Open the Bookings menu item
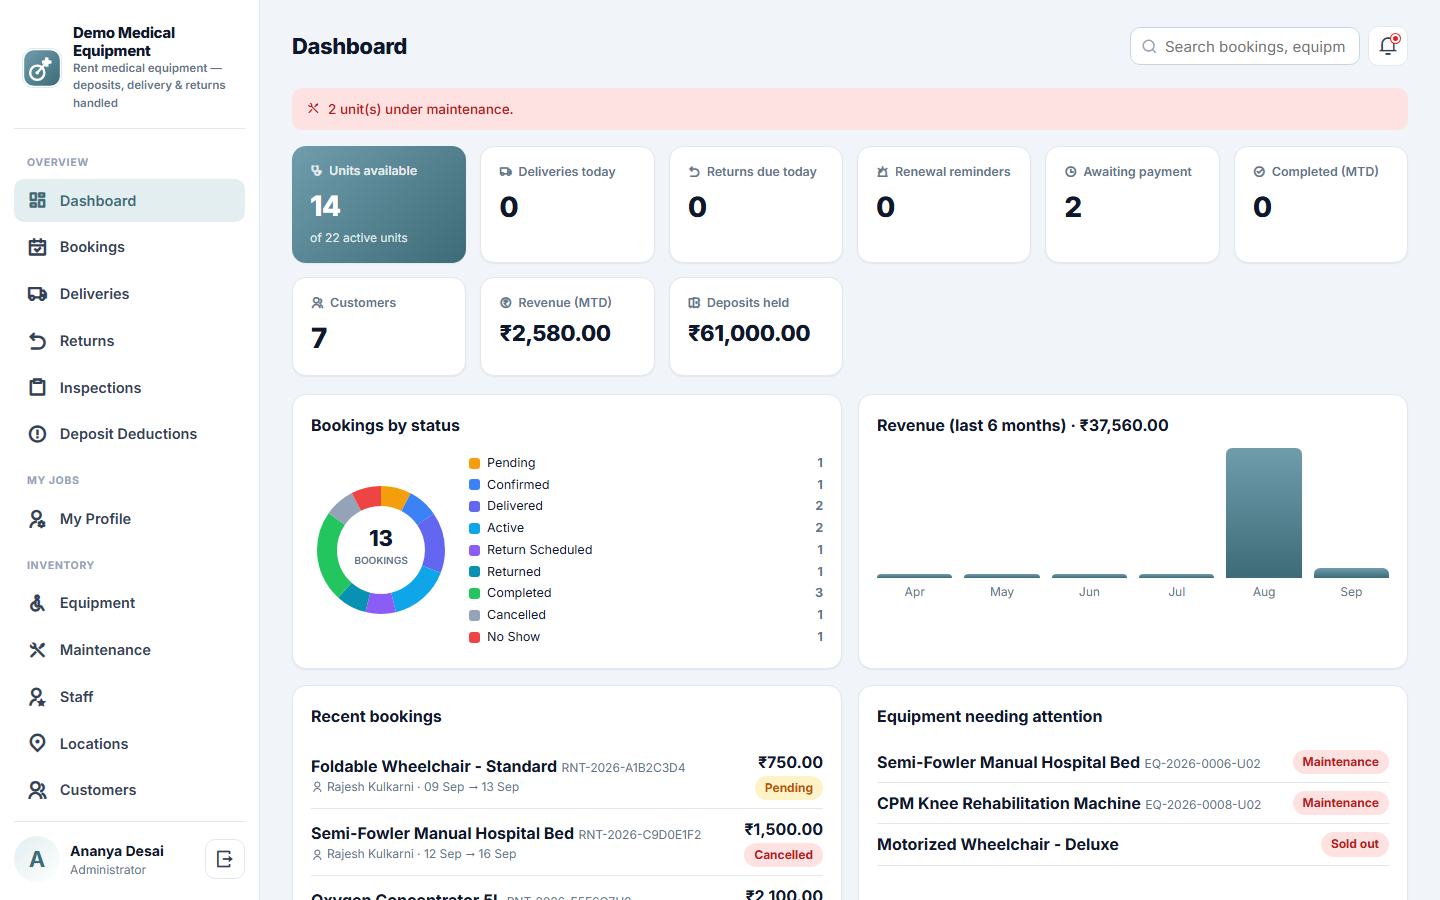The height and width of the screenshot is (900, 1440). [x=129, y=247]
